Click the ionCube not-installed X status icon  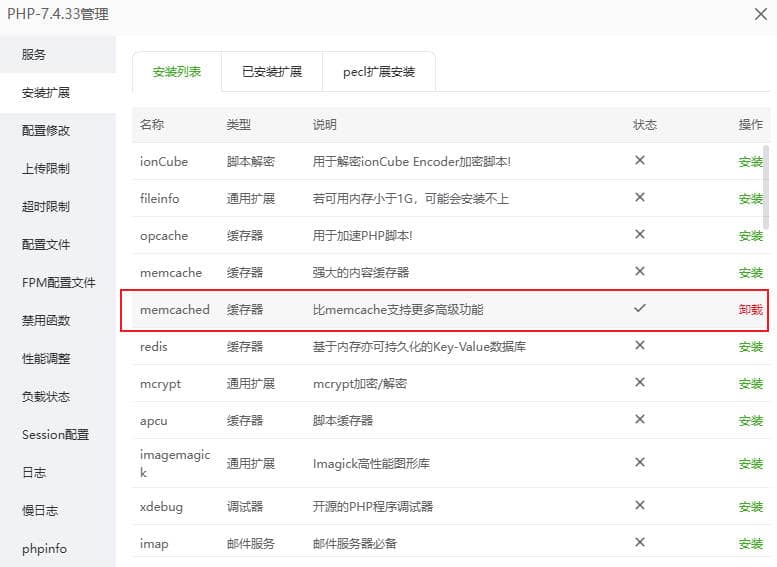[x=640, y=160]
